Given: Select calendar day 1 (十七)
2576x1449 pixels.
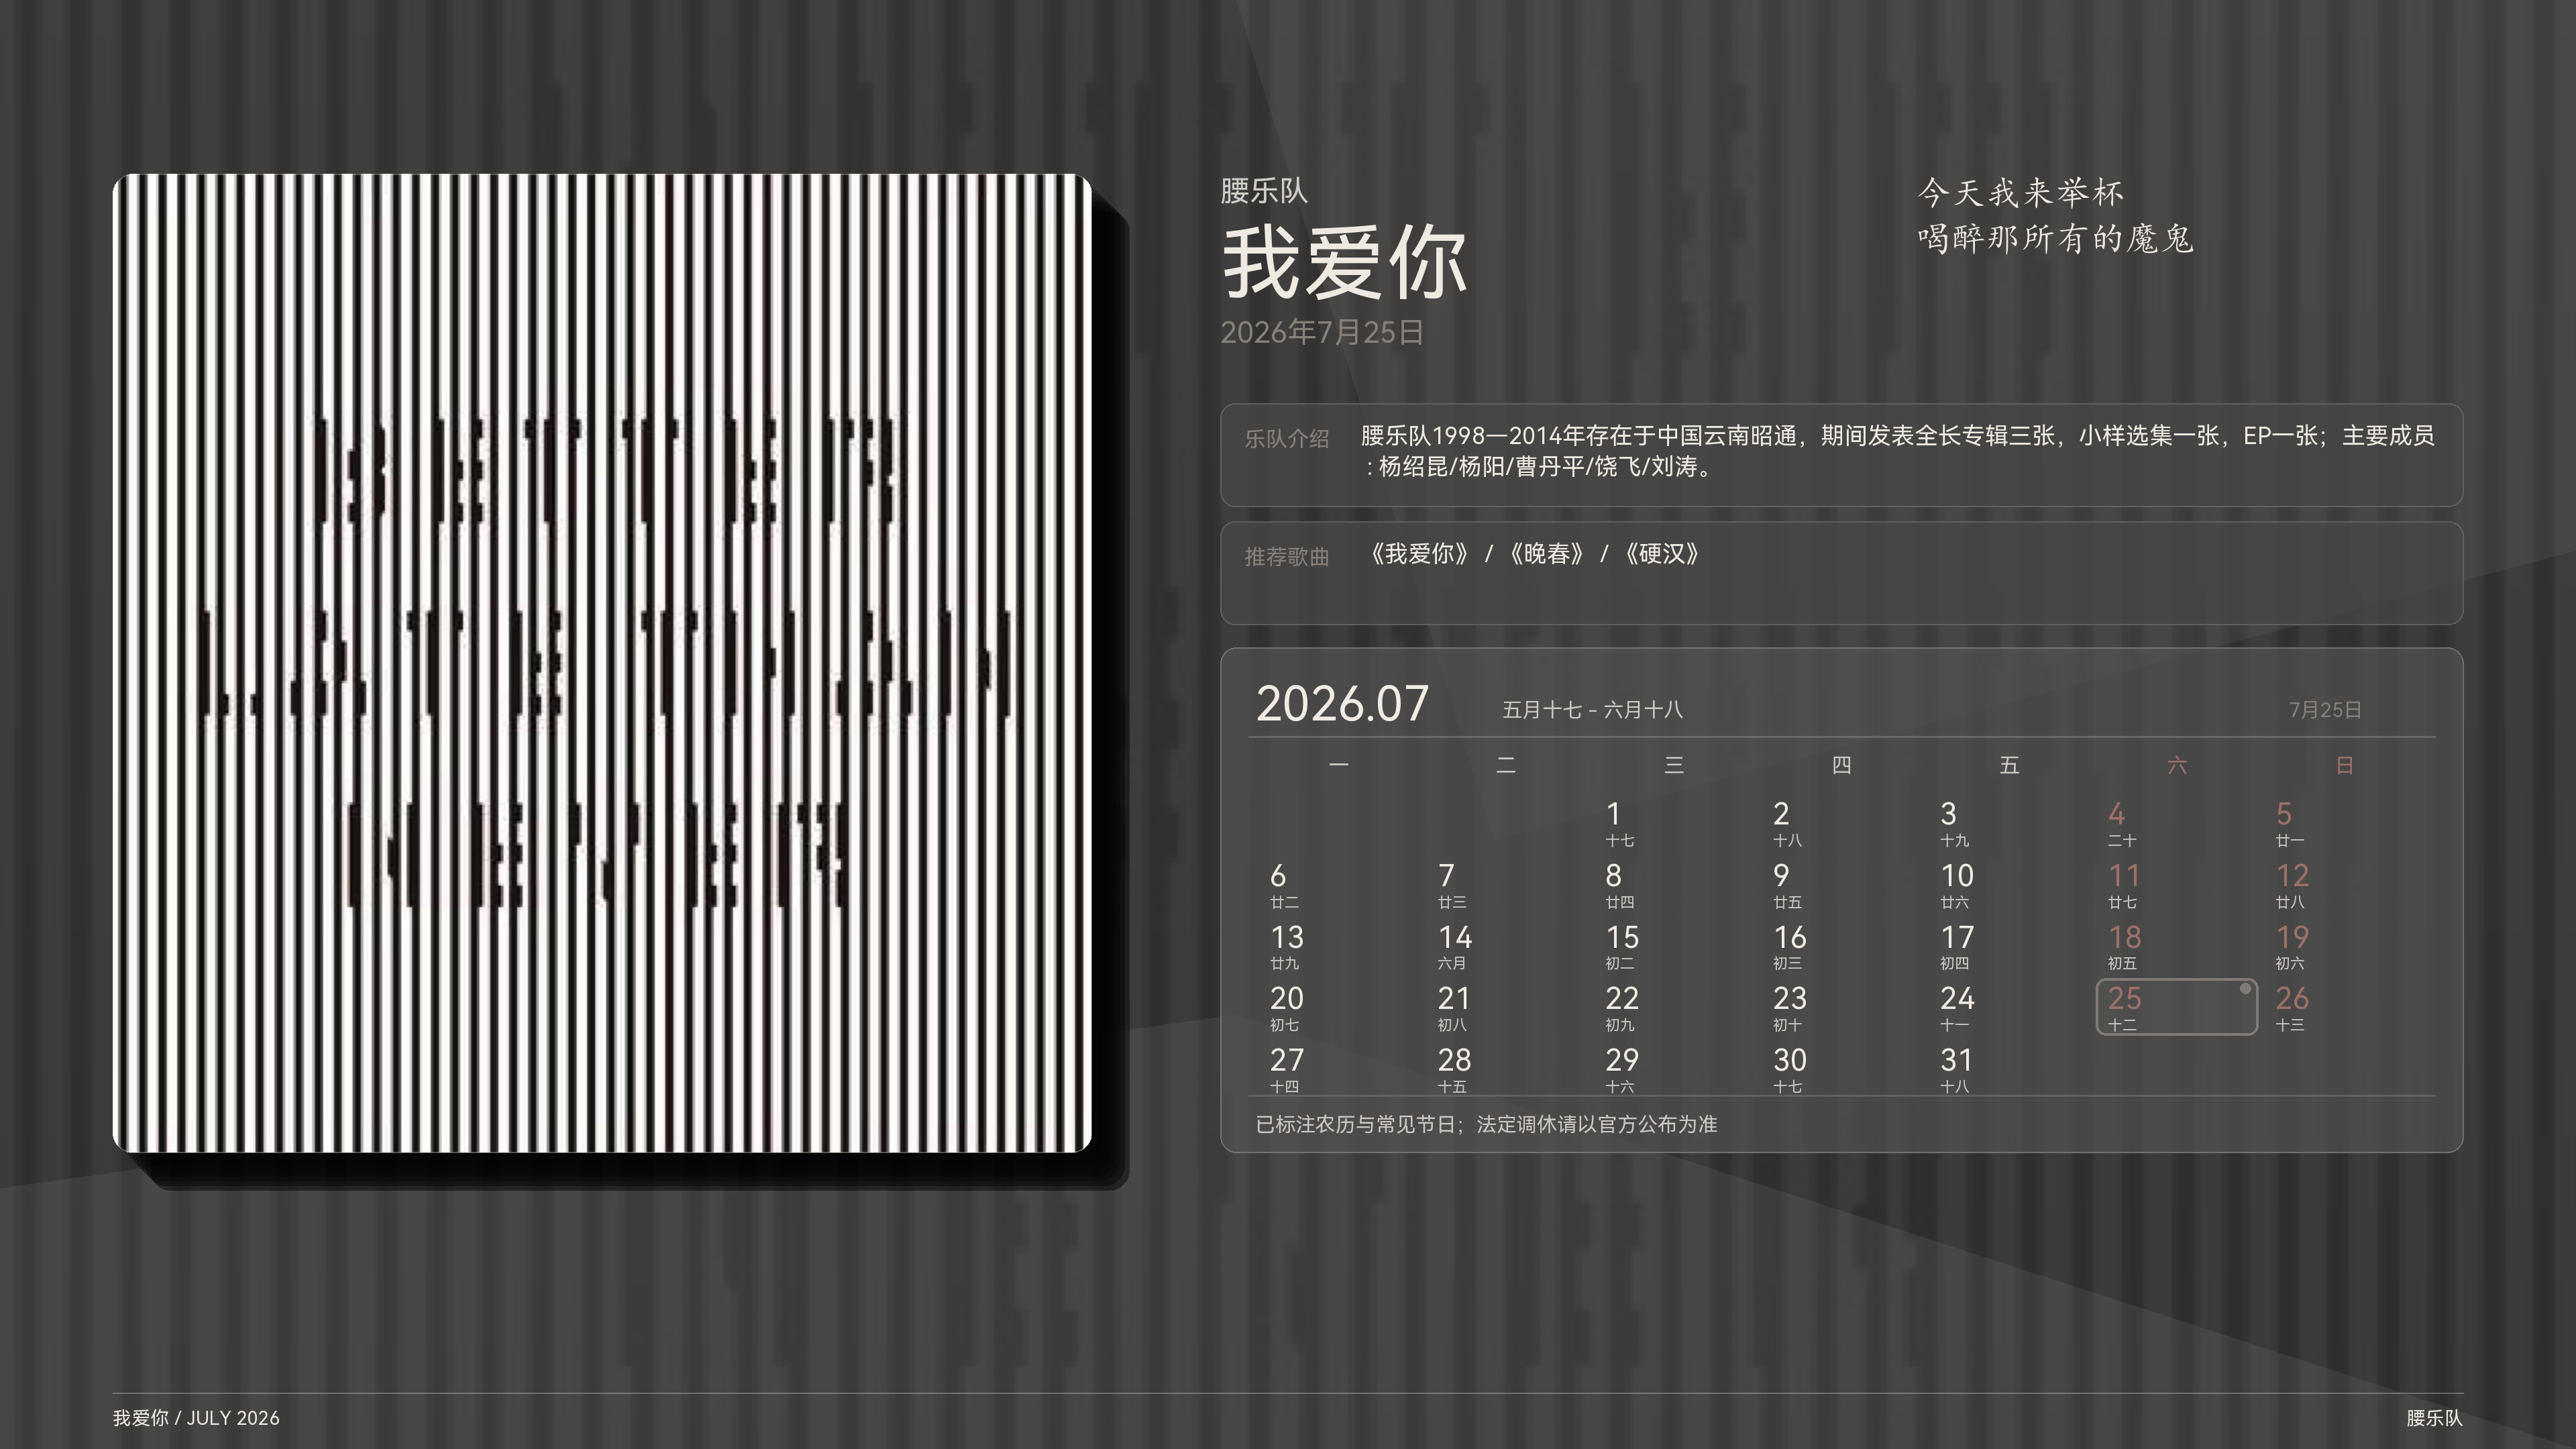Looking at the screenshot, I should coord(1620,823).
